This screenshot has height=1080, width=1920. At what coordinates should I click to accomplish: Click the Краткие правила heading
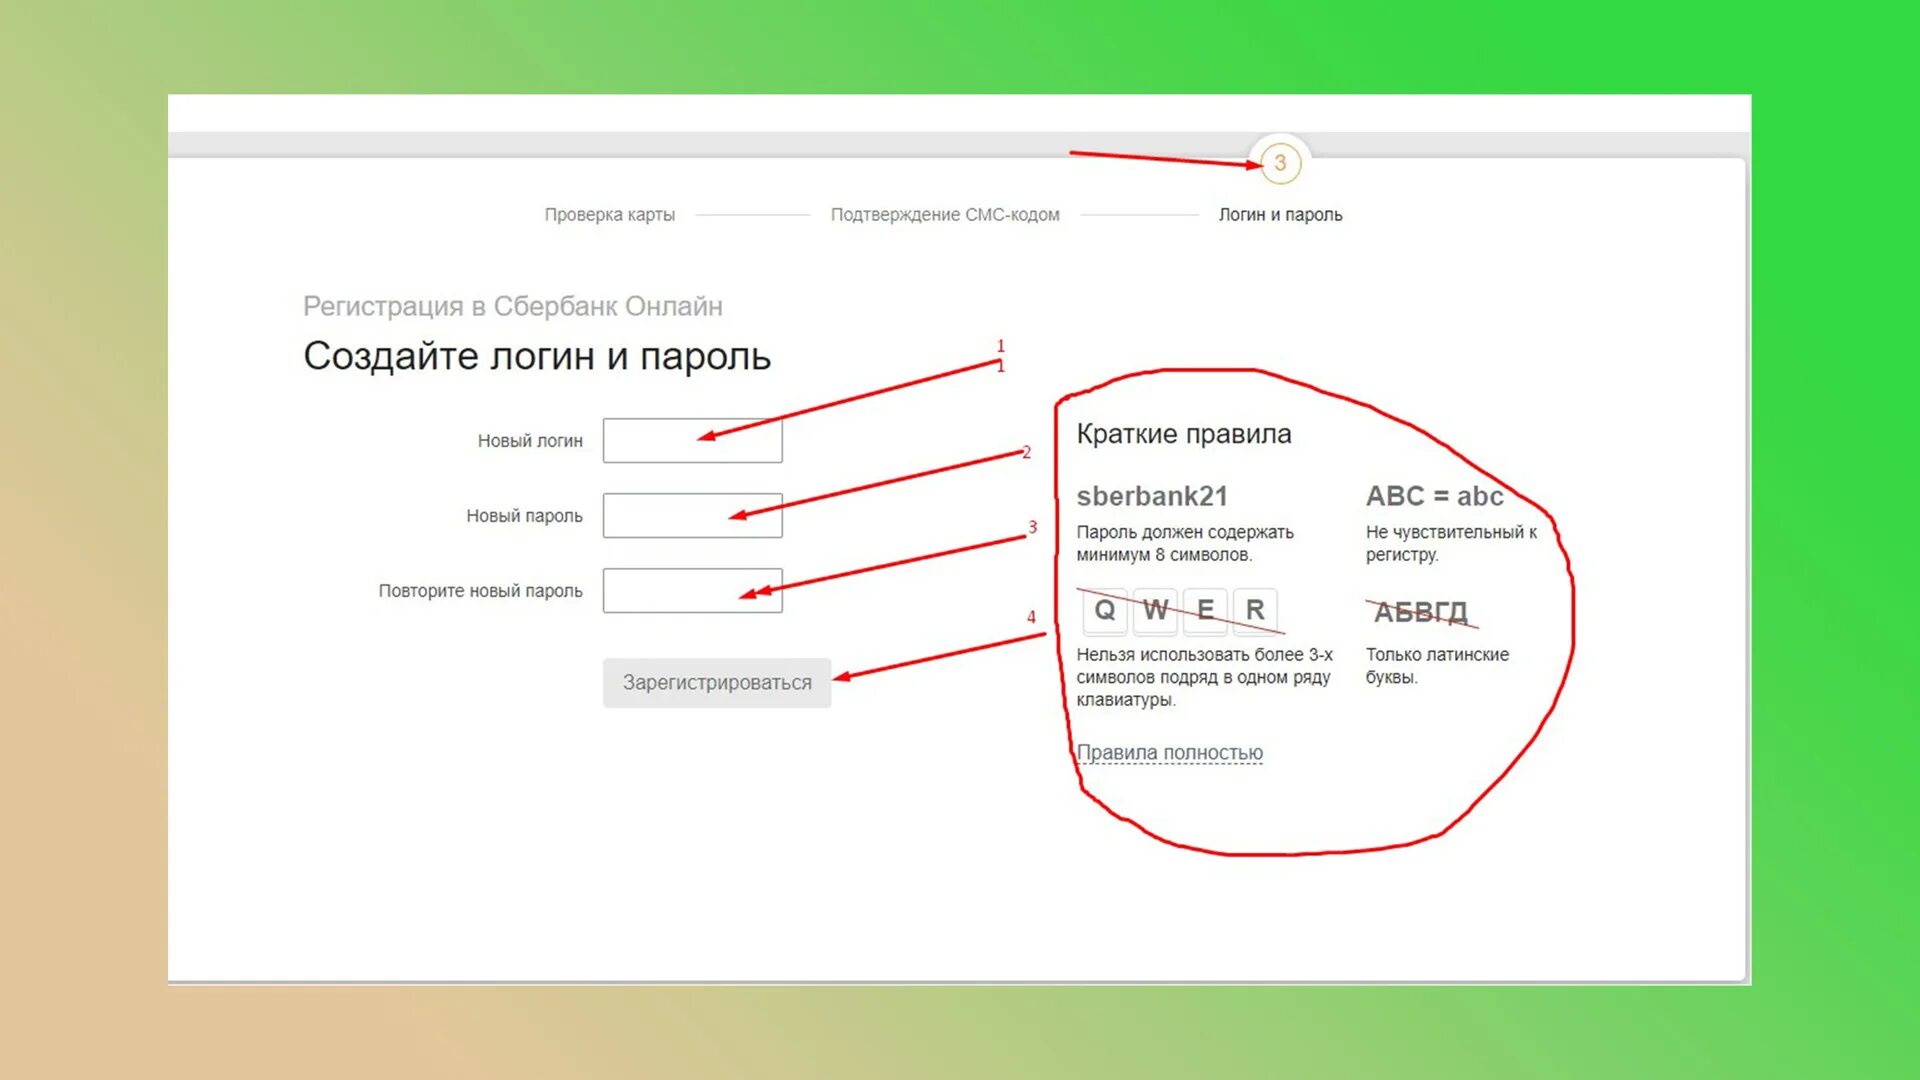coord(1184,434)
